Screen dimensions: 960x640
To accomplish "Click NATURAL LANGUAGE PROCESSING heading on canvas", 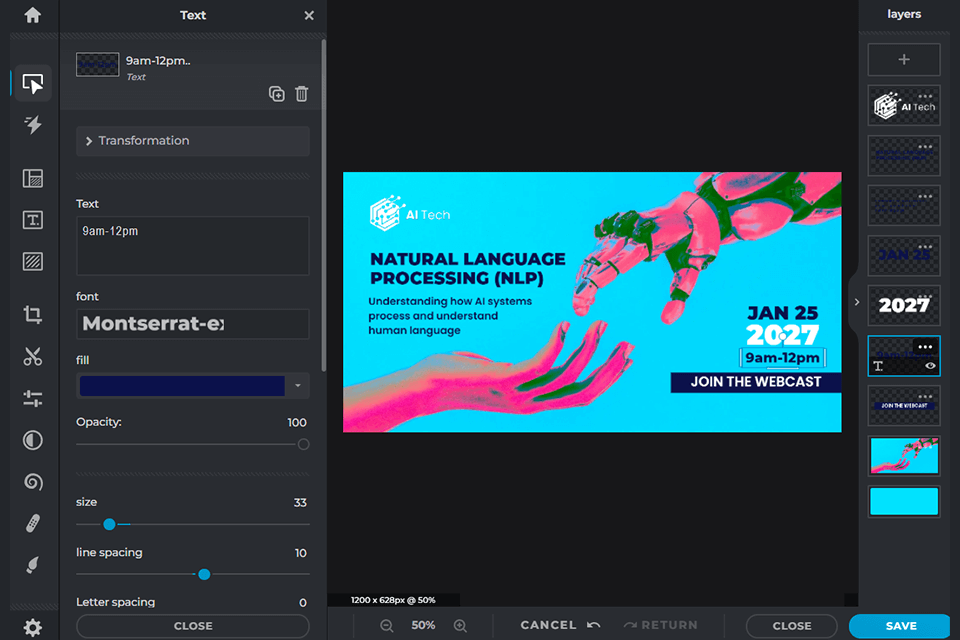I will point(468,268).
